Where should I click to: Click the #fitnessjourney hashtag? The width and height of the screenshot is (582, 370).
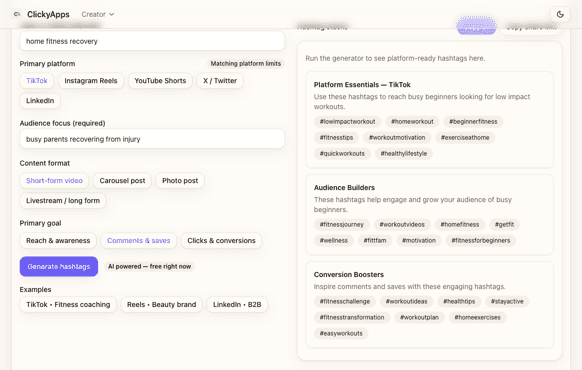(341, 224)
